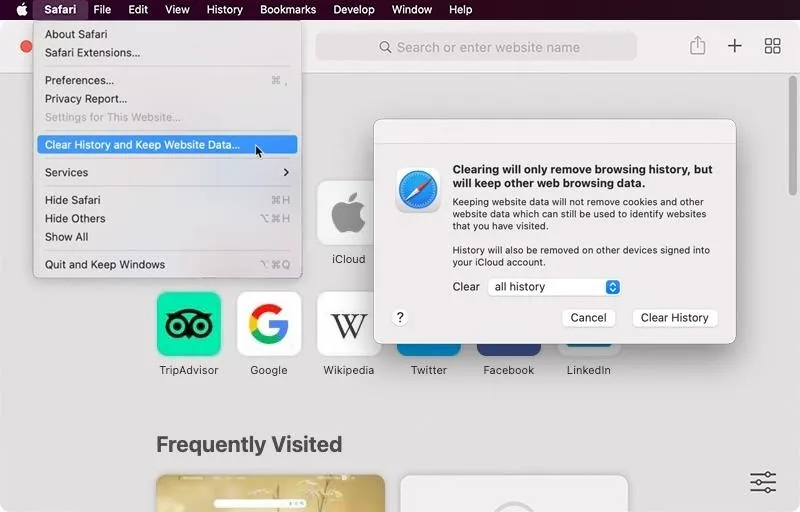The image size is (800, 512).
Task: Open the iCloud favorite
Action: pyautogui.click(x=346, y=213)
